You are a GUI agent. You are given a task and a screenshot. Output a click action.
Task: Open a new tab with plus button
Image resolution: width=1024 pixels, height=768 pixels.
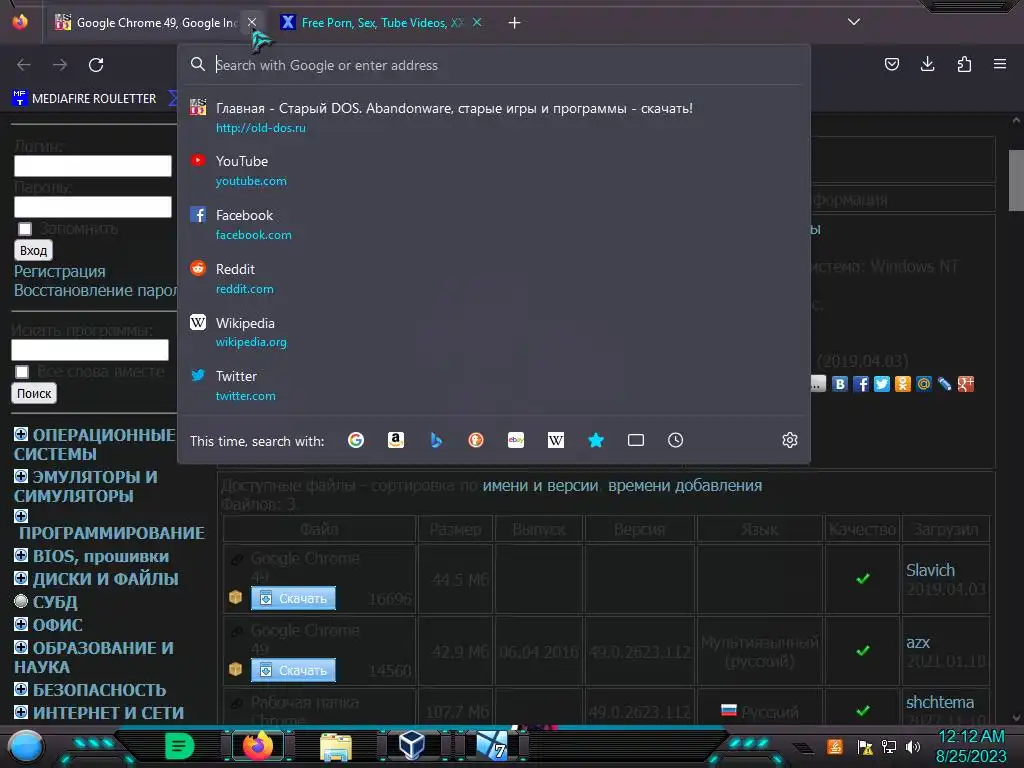pos(515,23)
